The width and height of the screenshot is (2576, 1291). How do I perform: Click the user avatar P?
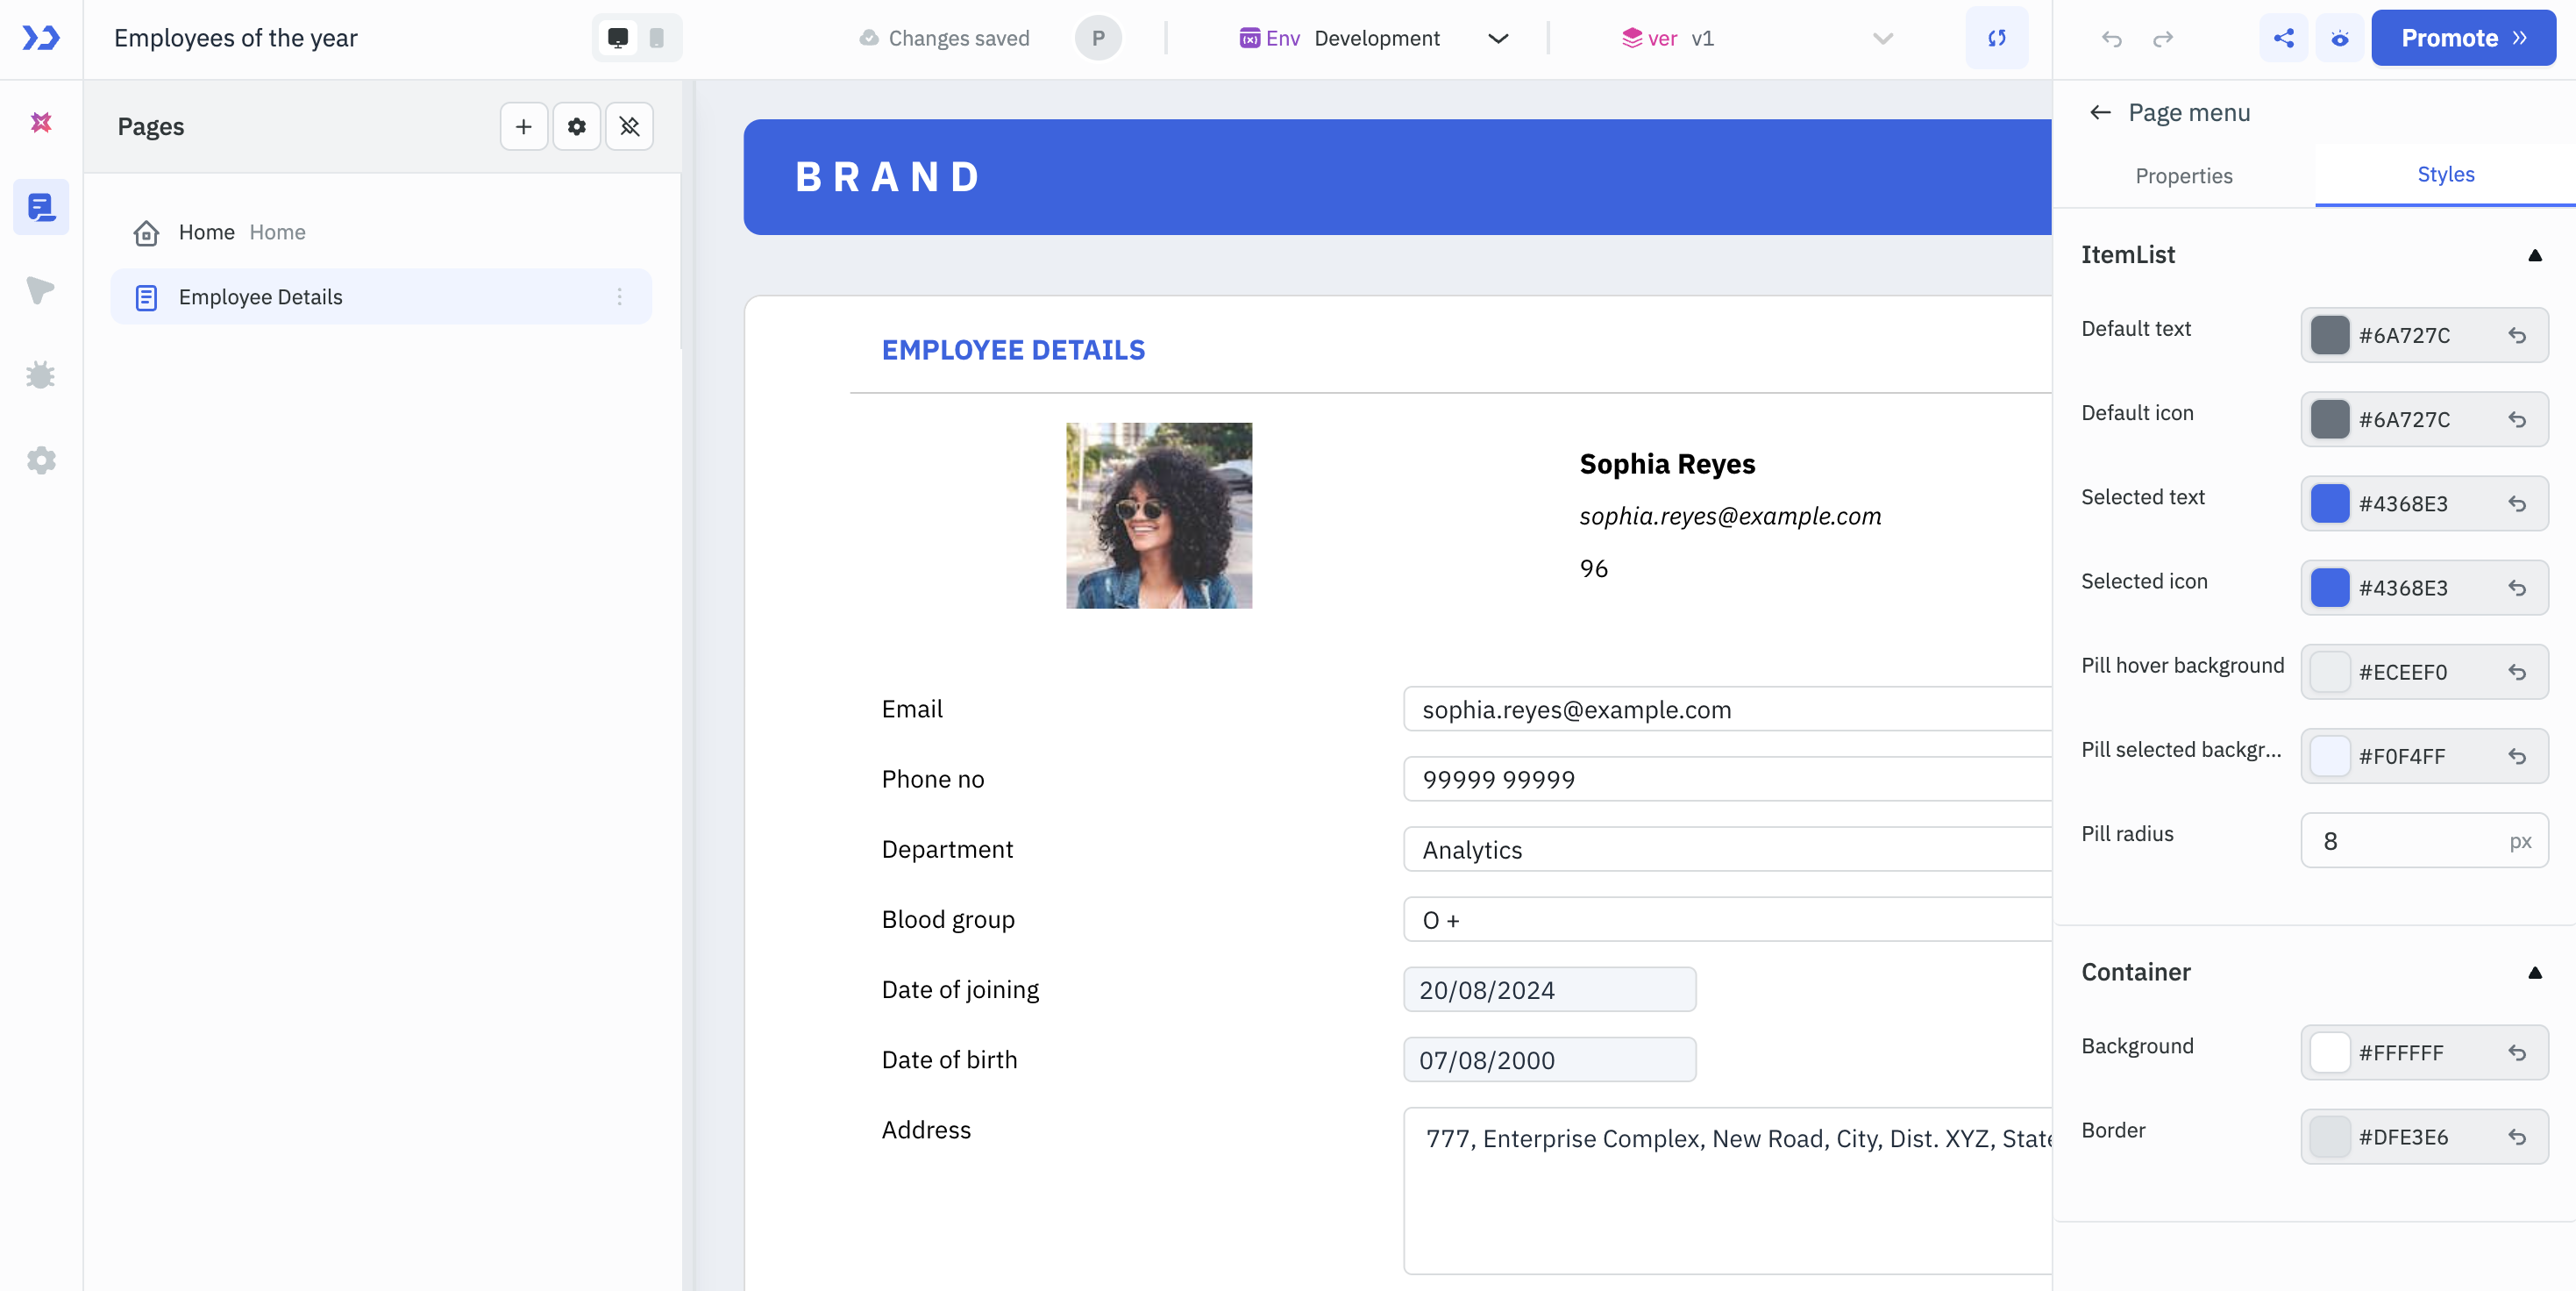(1098, 38)
